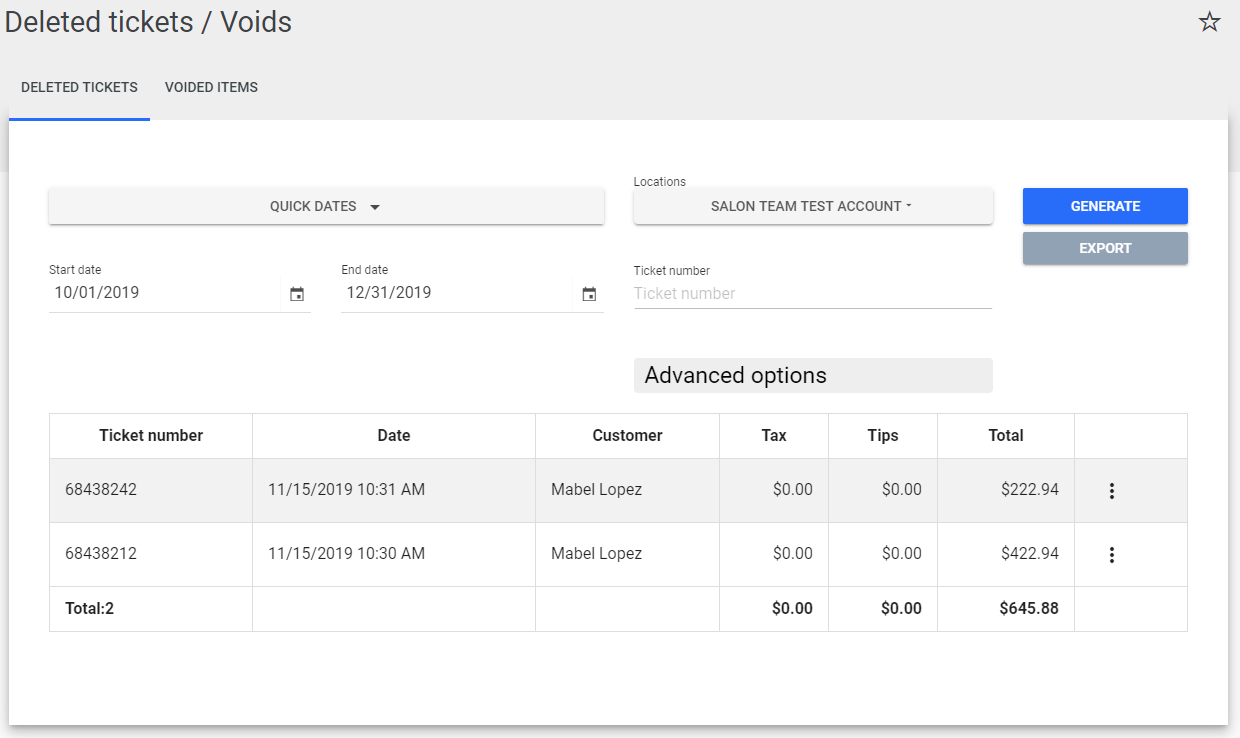Open the Salon Team Test Account locations dropdown
The width and height of the screenshot is (1240, 738).
click(x=812, y=206)
